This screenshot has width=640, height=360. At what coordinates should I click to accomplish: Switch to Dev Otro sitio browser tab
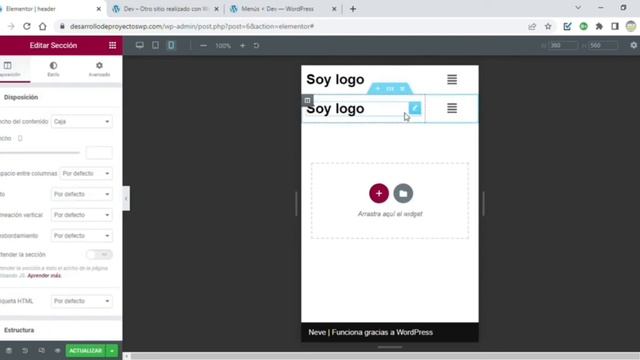click(x=165, y=9)
